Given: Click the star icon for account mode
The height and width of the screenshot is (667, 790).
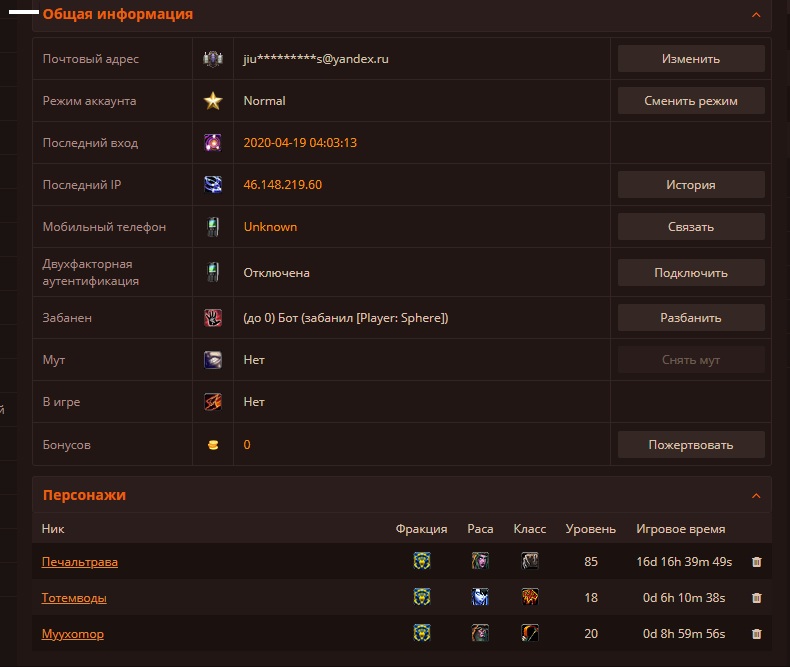Looking at the screenshot, I should tap(213, 101).
